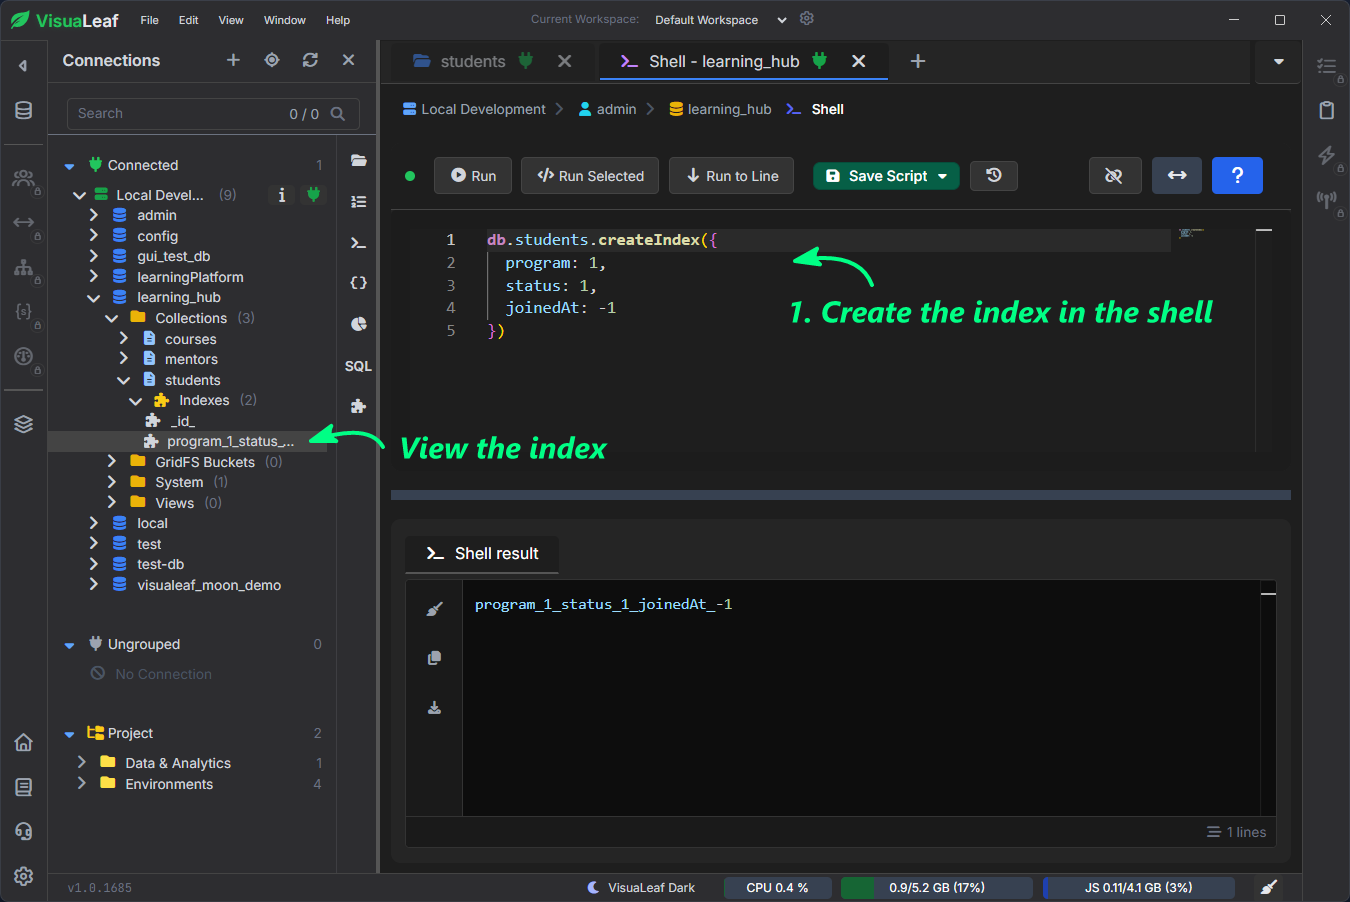Viewport: 1350px width, 902px height.
Task: Select the Shell result tab
Action: [482, 553]
